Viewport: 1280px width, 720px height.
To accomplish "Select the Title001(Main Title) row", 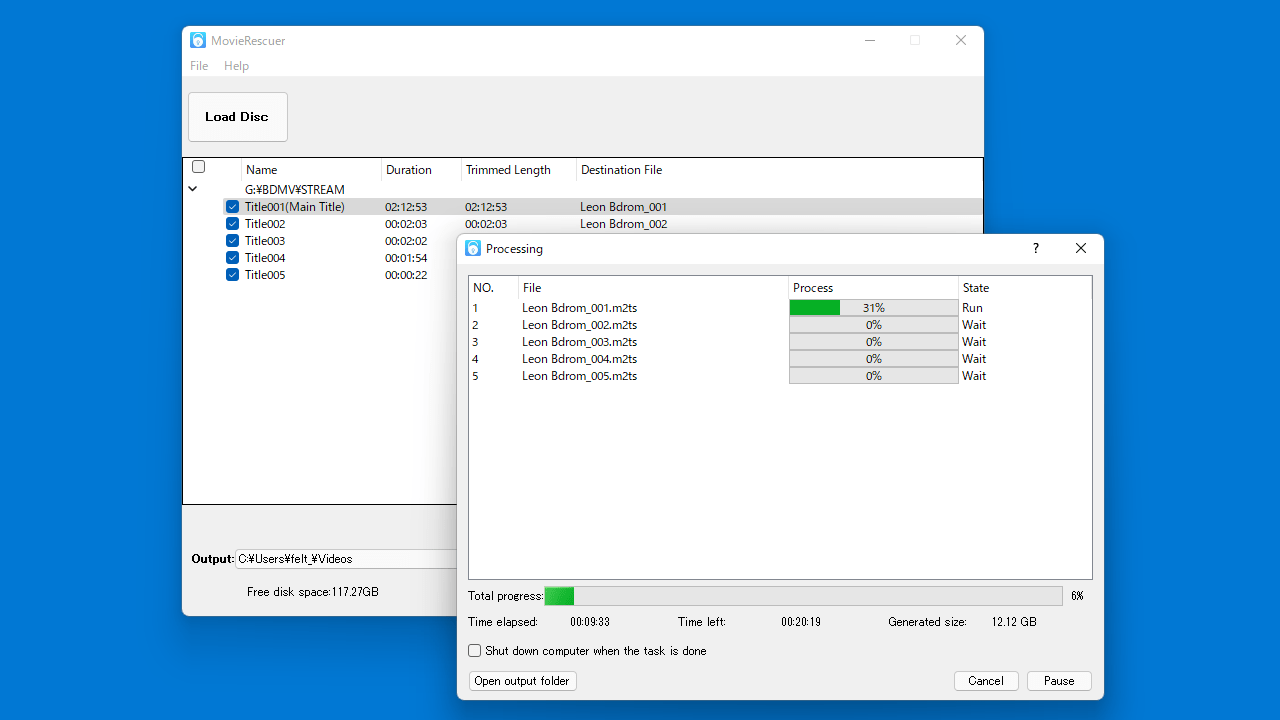I will [x=603, y=207].
